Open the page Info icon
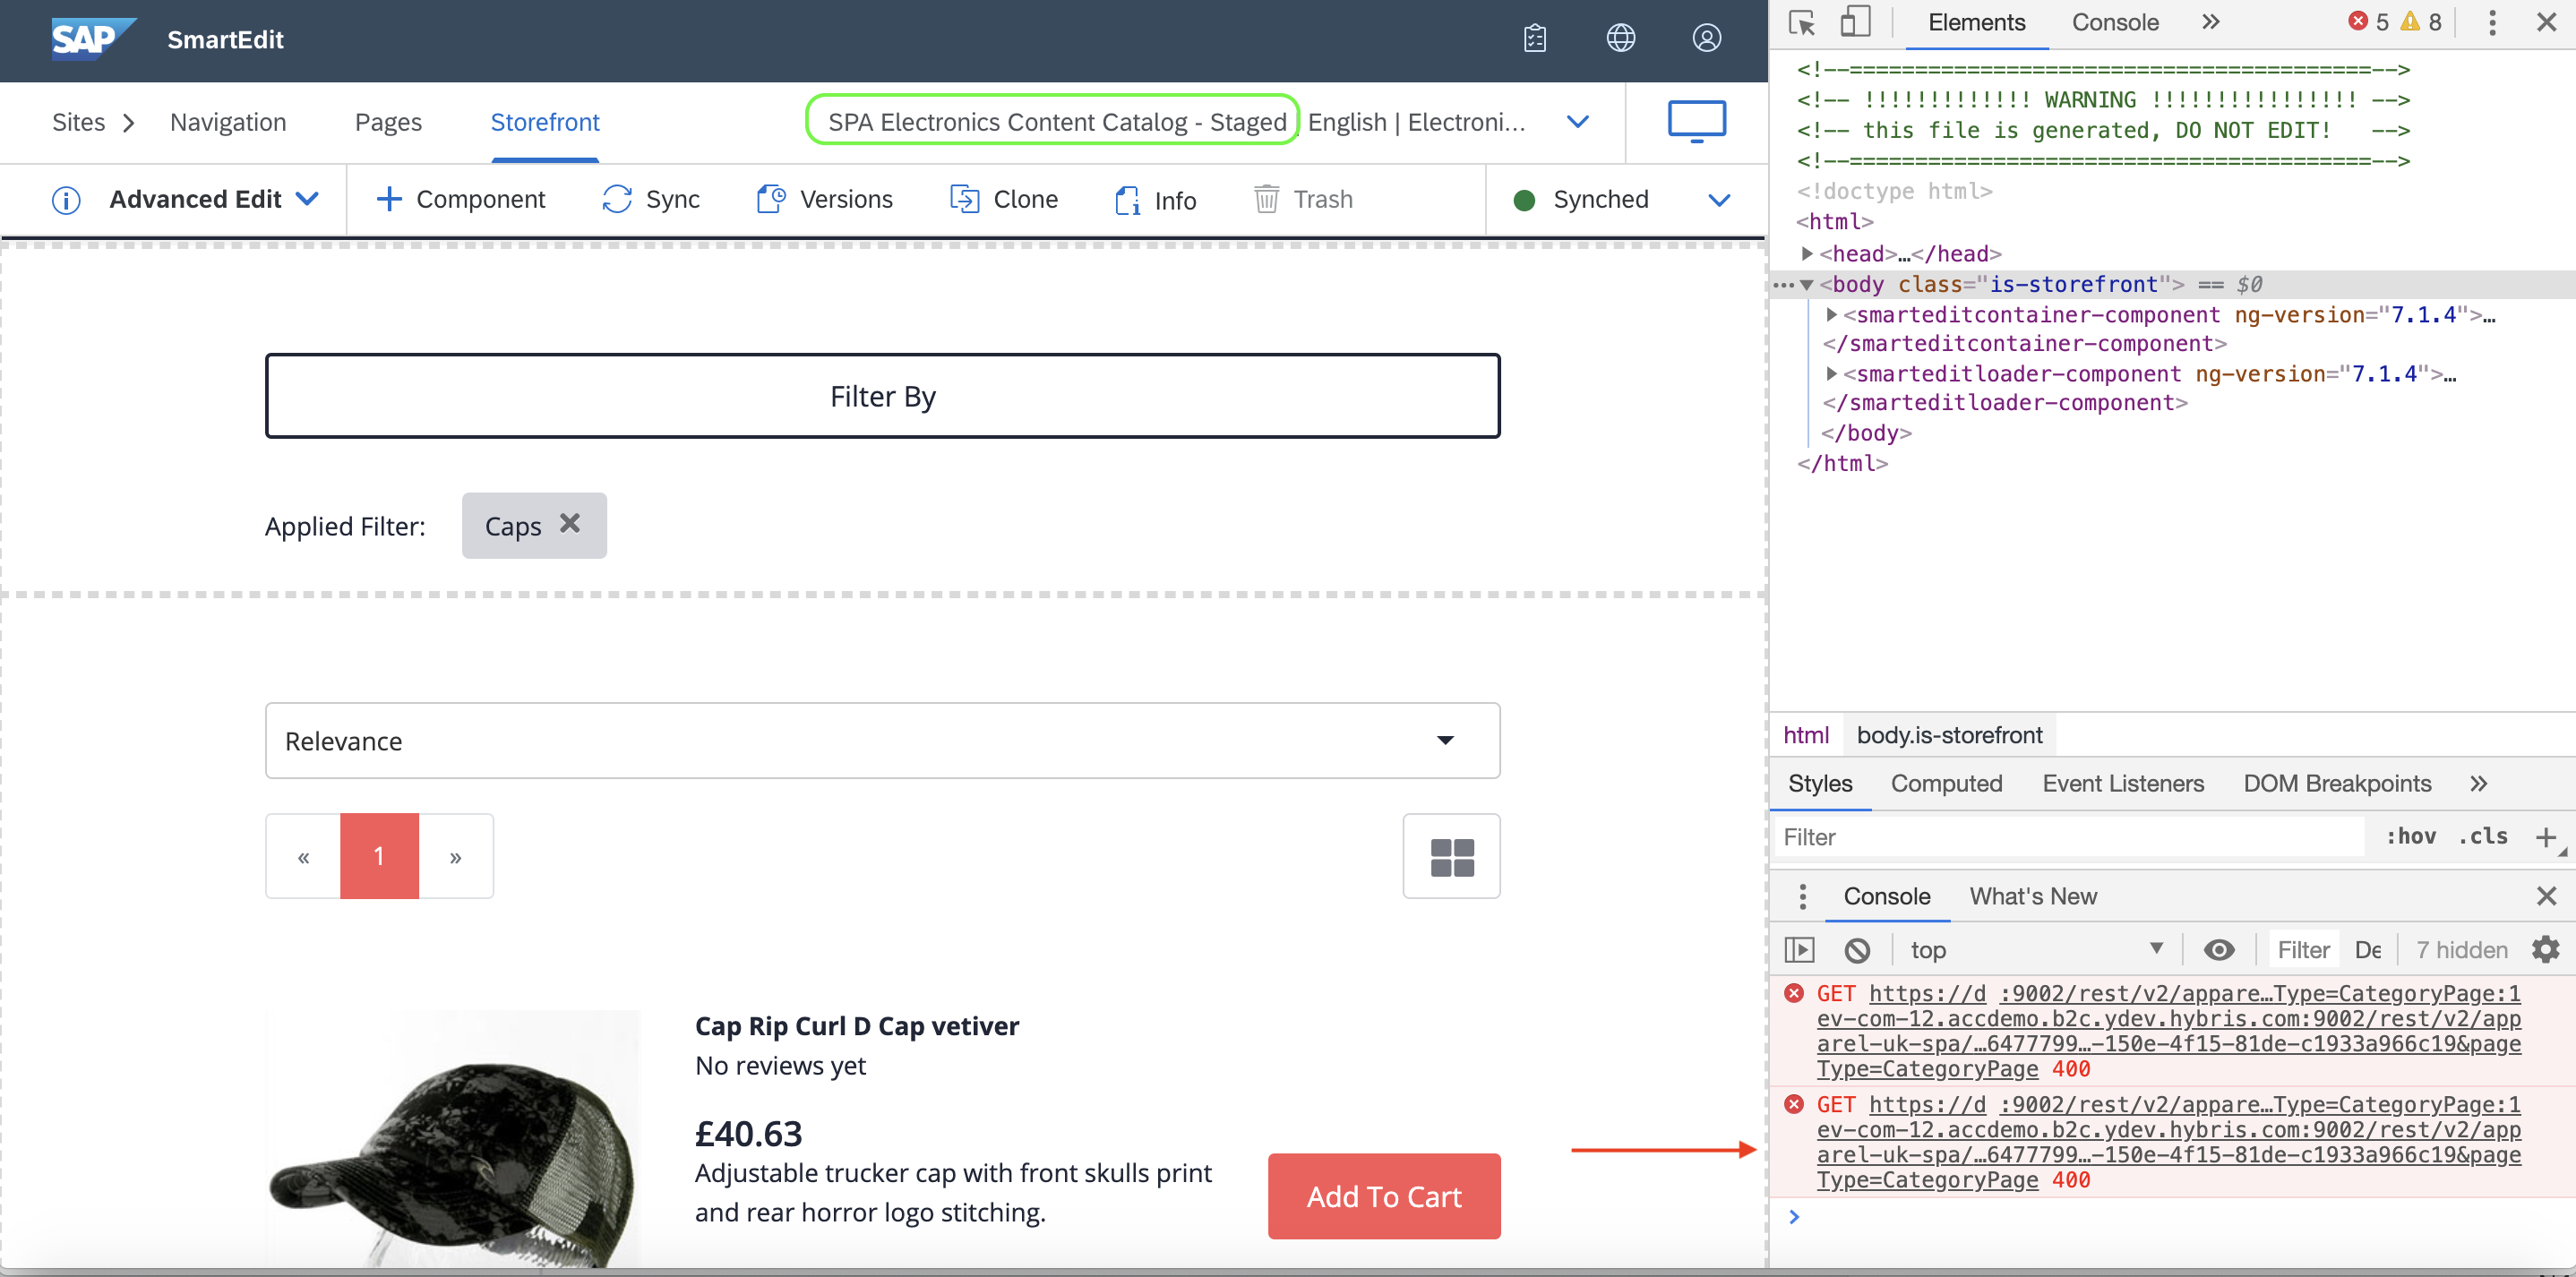Screen dimensions: 2576x1277 pyautogui.click(x=1127, y=200)
